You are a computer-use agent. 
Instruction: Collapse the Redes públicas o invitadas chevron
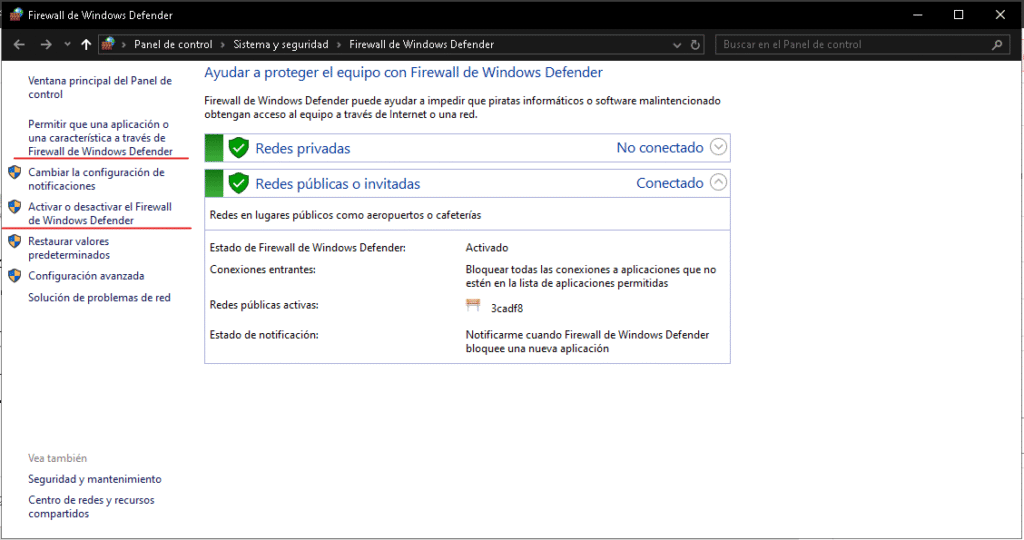pyautogui.click(x=718, y=183)
